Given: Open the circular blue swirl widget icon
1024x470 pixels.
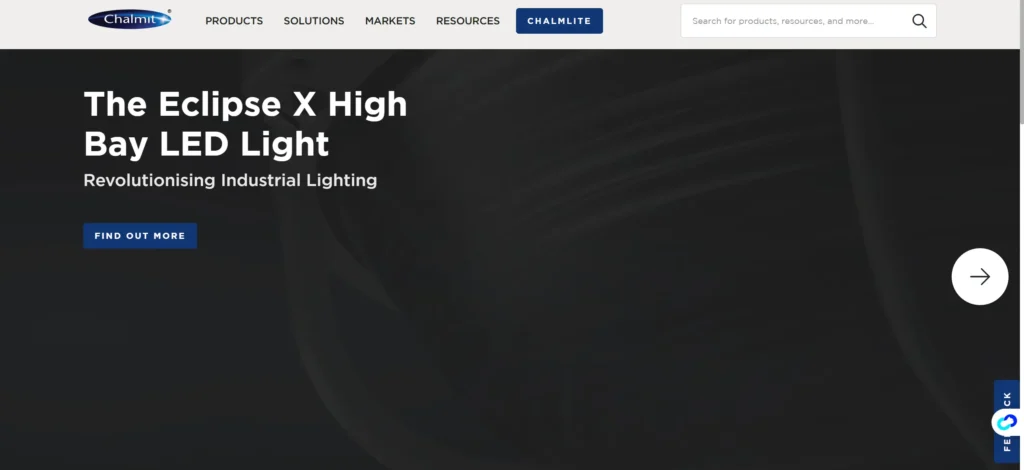Looking at the screenshot, I should click(x=1006, y=422).
